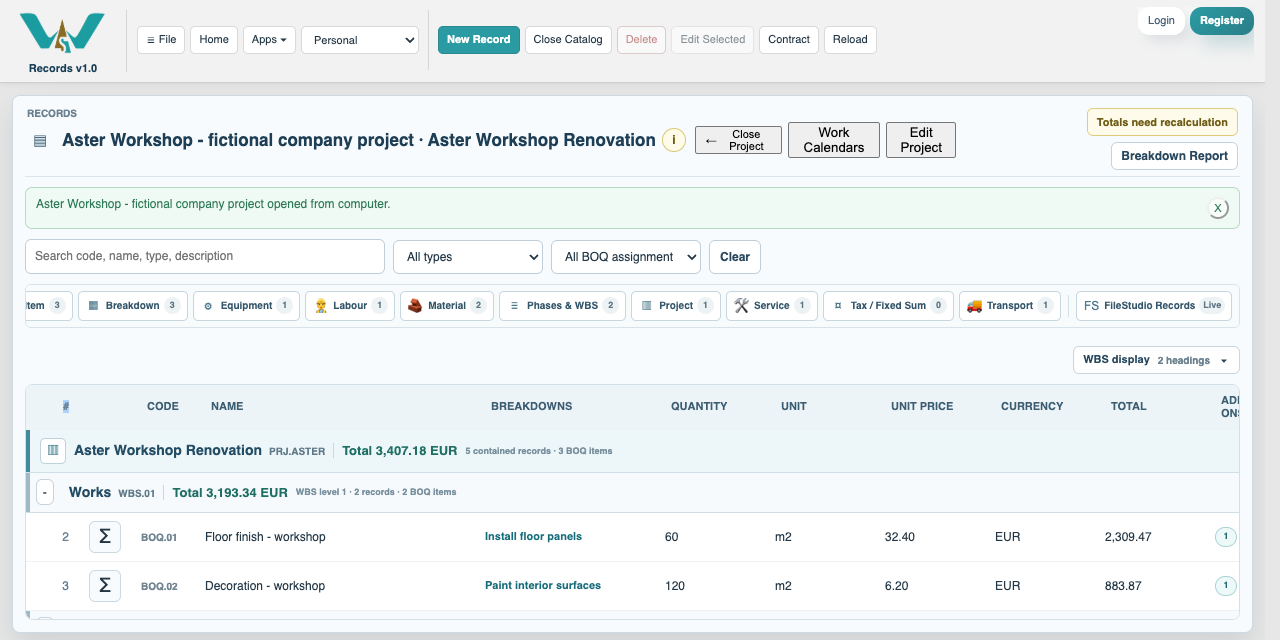Screen dimensions: 1280x640
Task: Filter records by Breakdown type
Action: 133,306
